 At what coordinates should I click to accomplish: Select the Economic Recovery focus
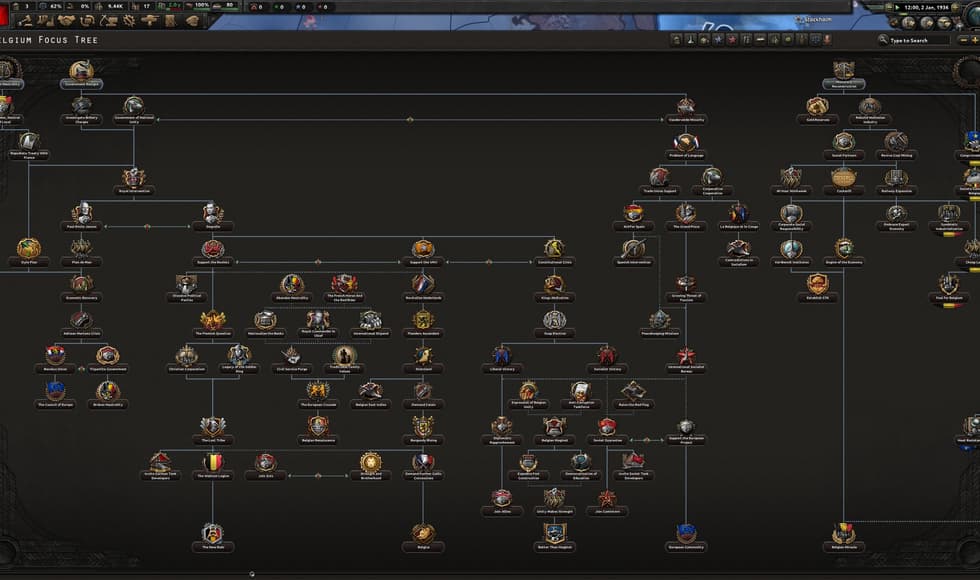[x=81, y=288]
